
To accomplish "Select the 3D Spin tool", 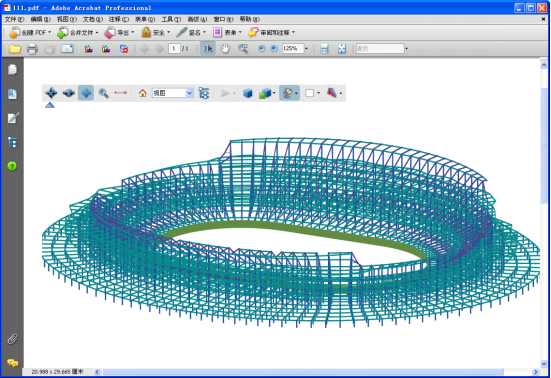I will (69, 93).
